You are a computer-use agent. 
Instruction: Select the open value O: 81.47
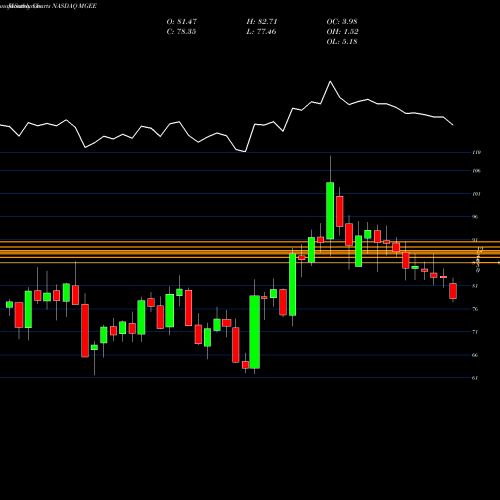182,22
